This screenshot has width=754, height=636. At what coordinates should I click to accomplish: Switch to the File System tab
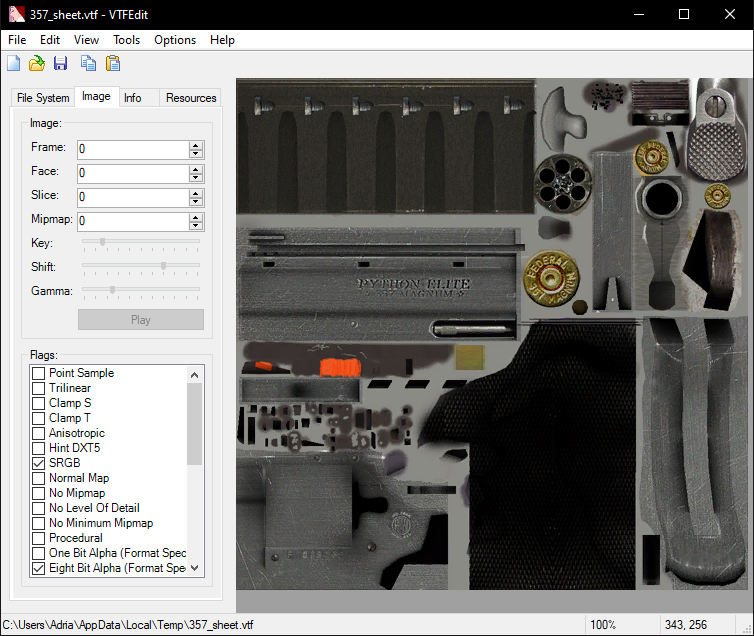43,98
